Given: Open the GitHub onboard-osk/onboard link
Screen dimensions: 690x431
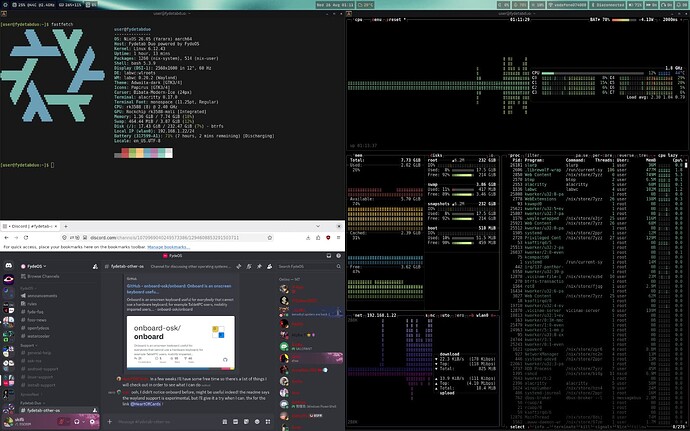Looking at the screenshot, I should [179, 289].
